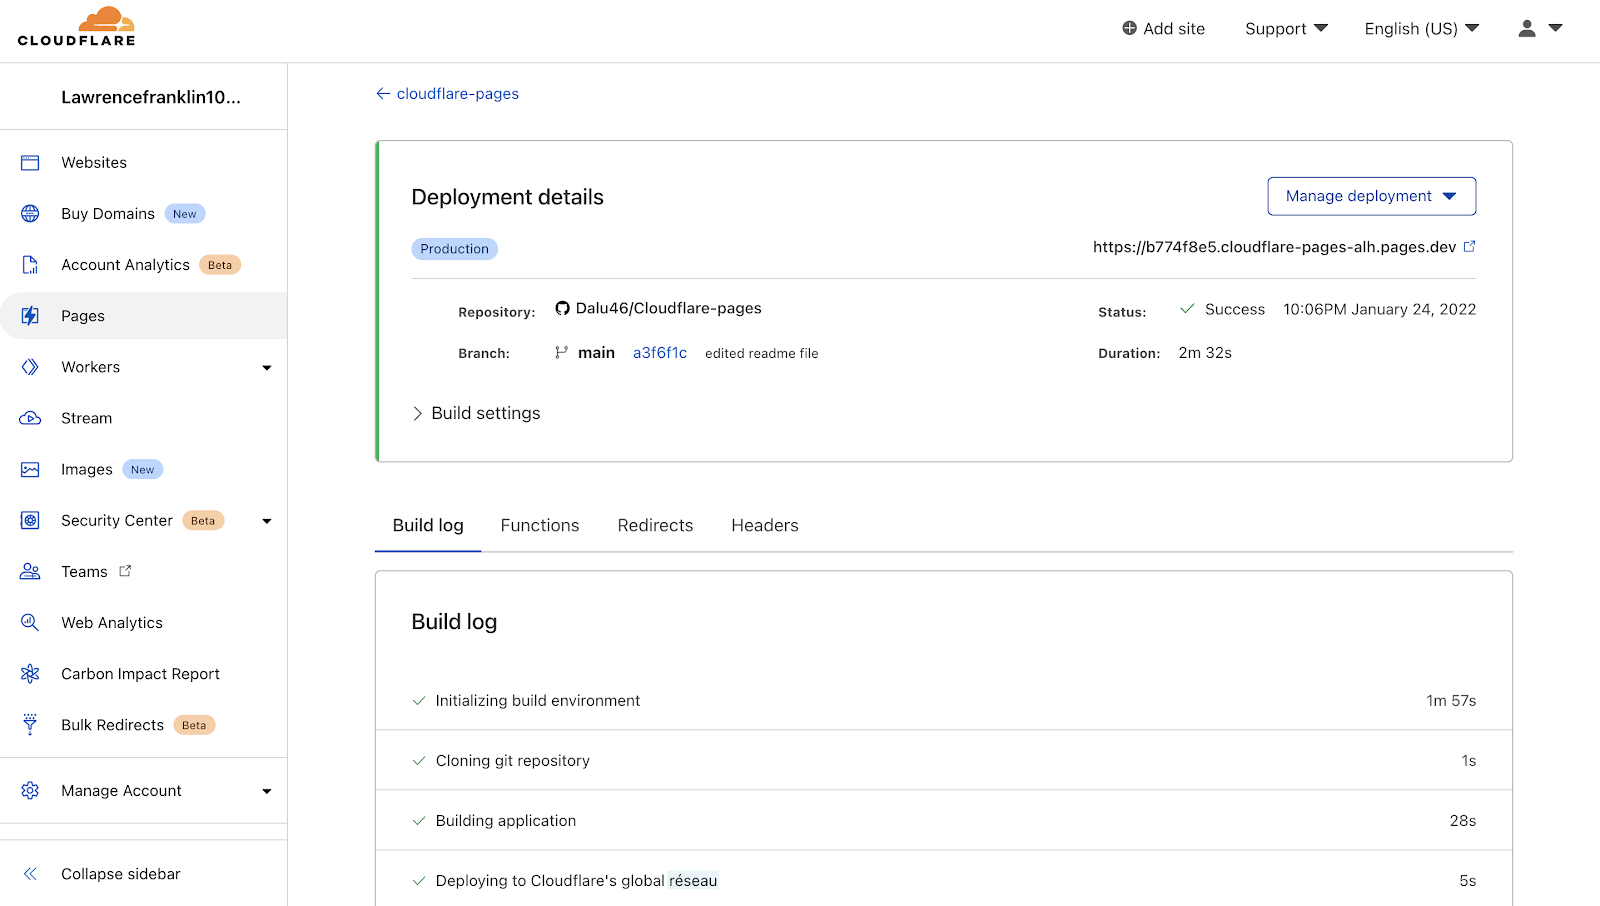This screenshot has height=906, width=1600.
Task: Switch to the Functions tab
Action: (x=540, y=525)
